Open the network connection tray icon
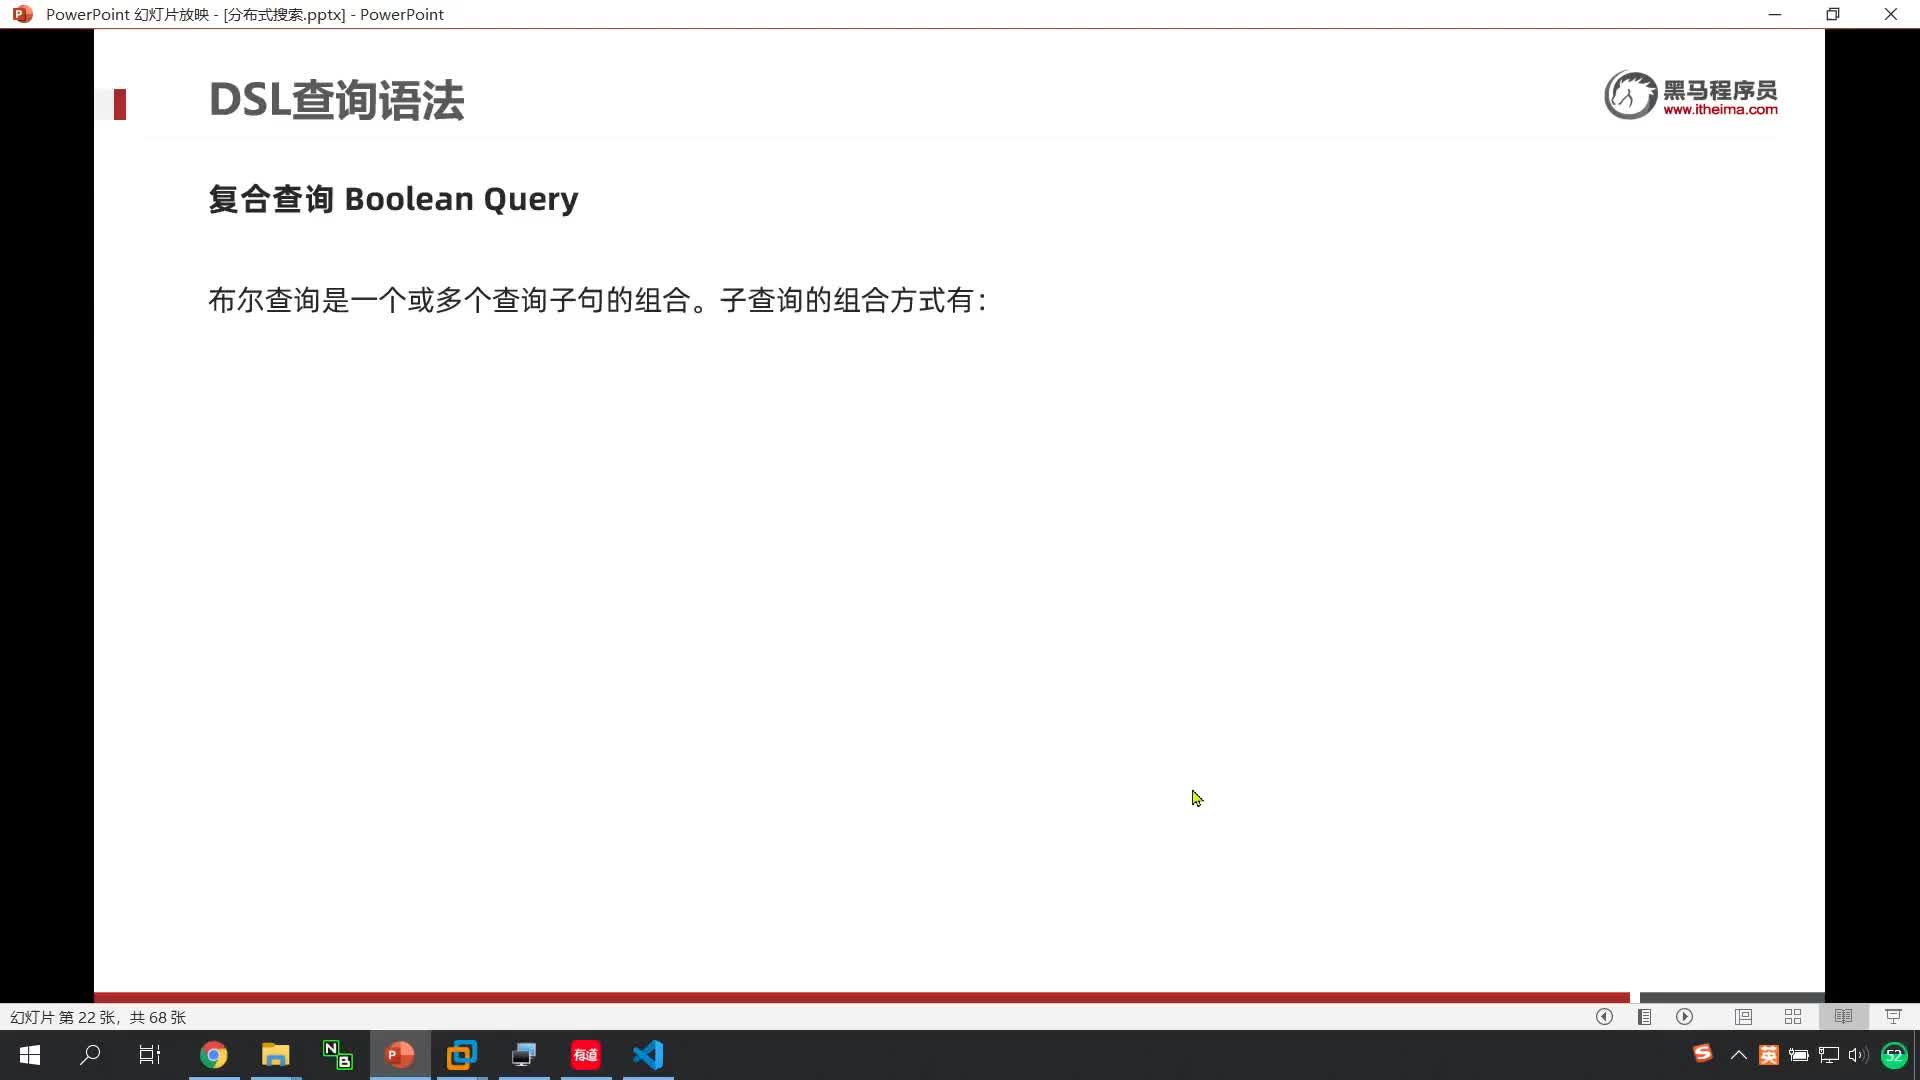This screenshot has height=1080, width=1920. 1829,1055
